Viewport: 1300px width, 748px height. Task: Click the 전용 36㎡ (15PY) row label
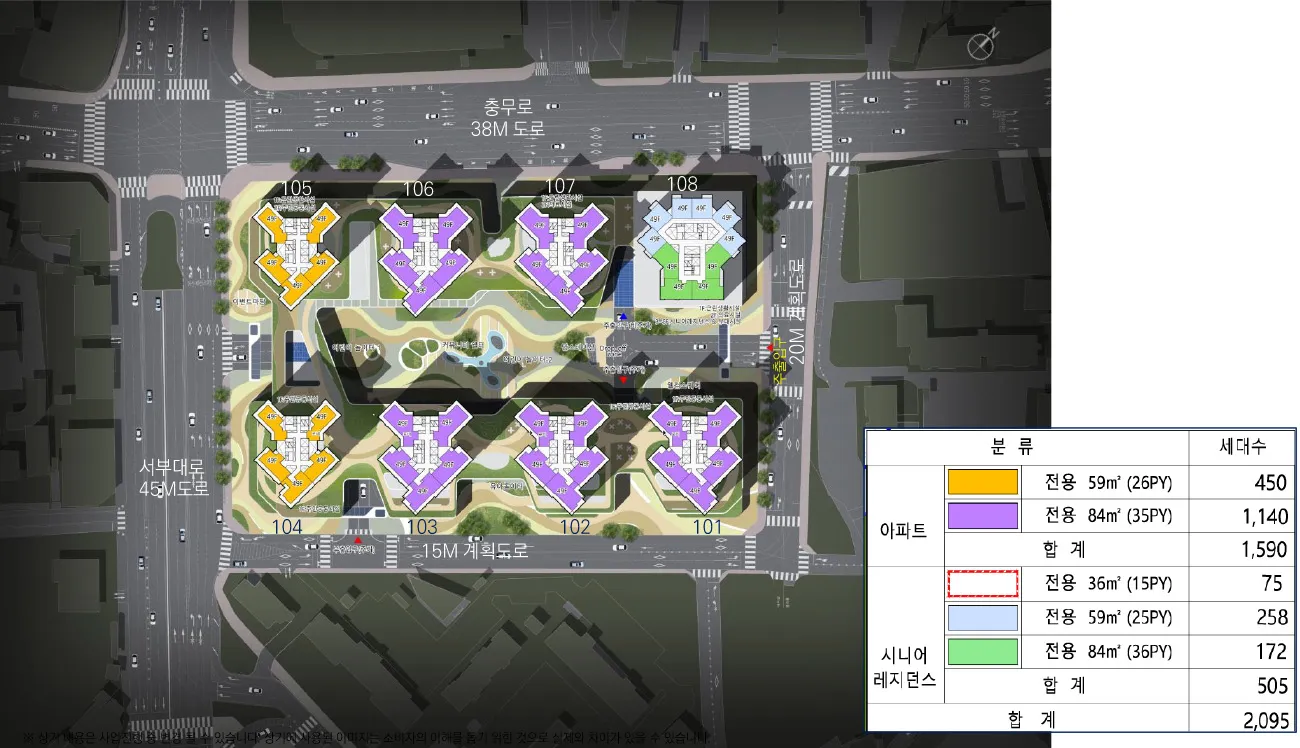1108,583
